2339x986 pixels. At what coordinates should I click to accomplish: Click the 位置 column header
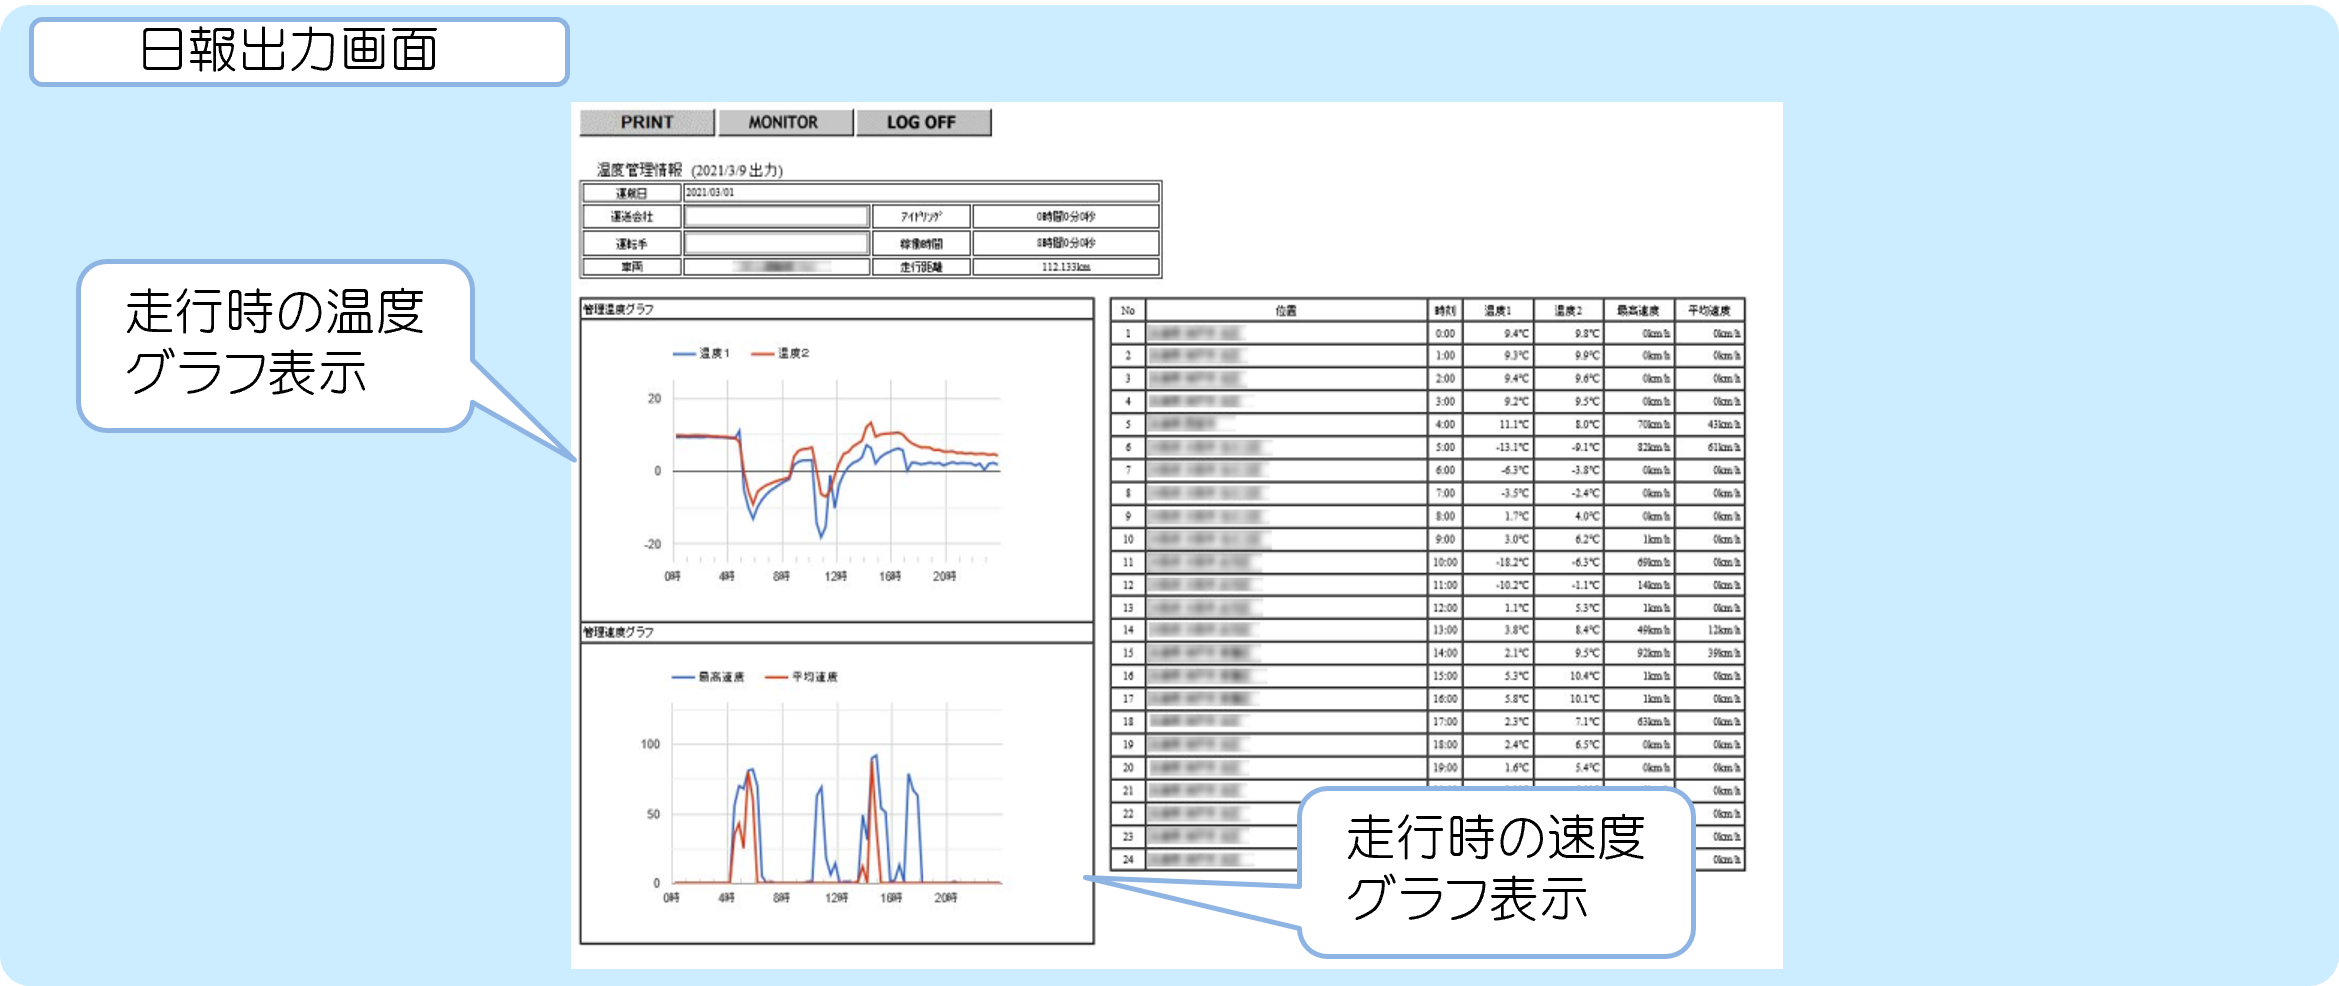pos(1286,310)
